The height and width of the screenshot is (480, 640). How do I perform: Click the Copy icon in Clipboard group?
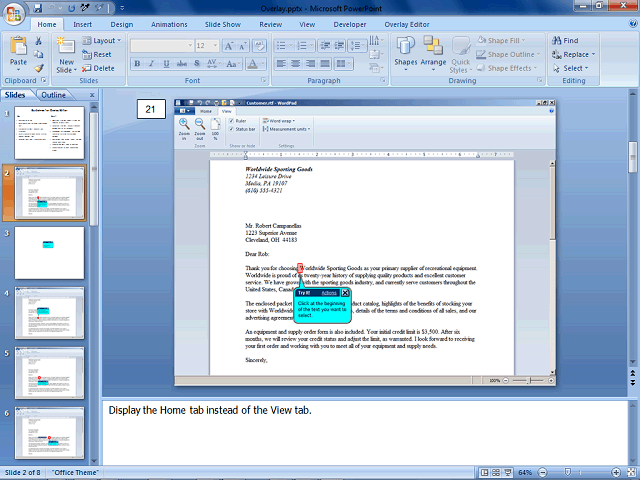click(x=38, y=54)
